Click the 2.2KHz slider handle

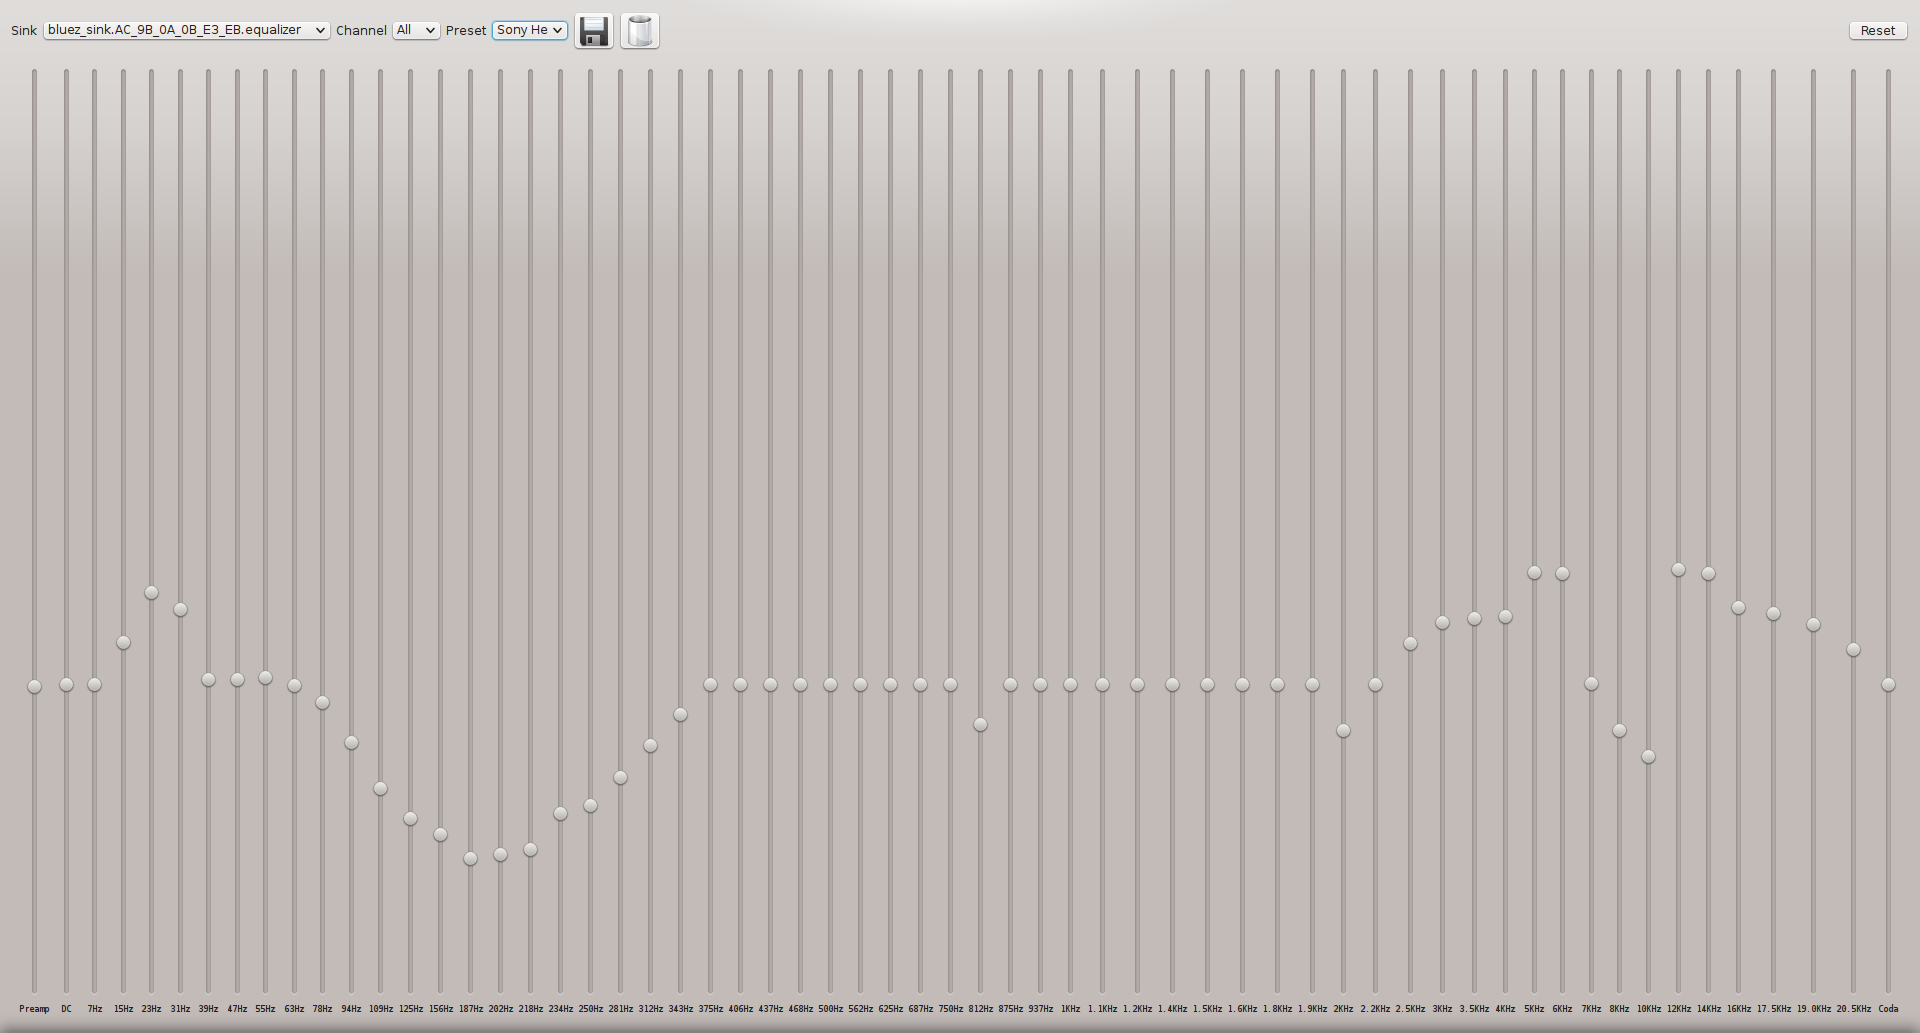tap(1375, 684)
